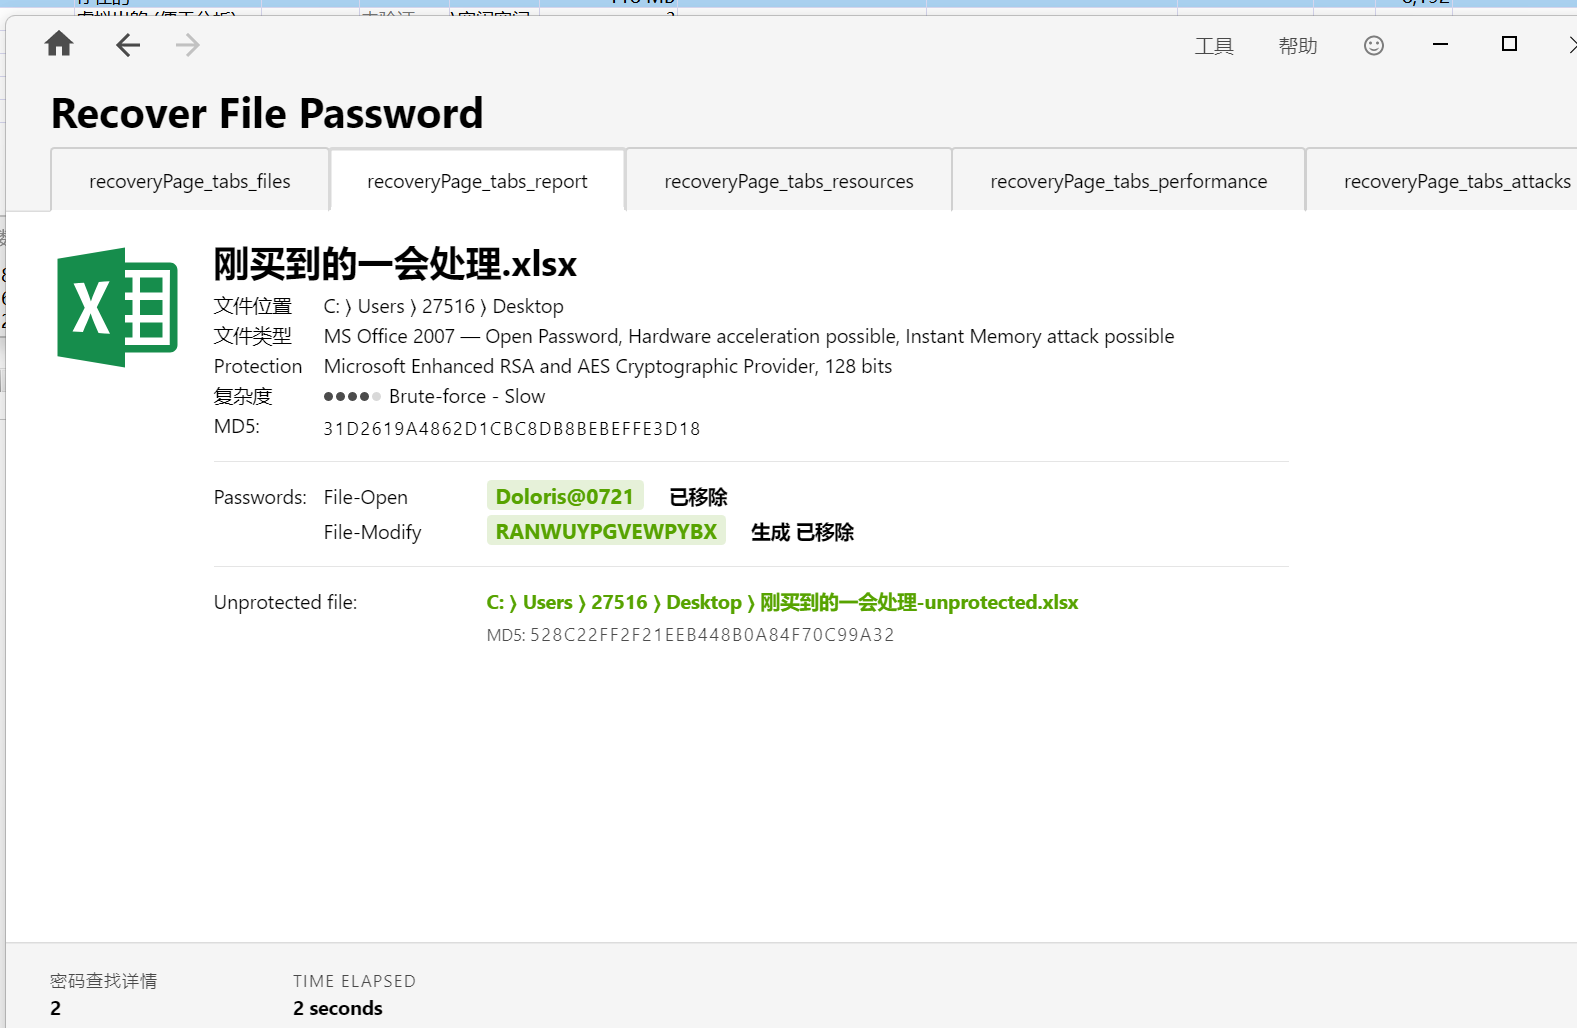Viewport: 1577px width, 1028px height.
Task: Click the file name 刚买到的一会处理.xlsx heading
Action: (395, 264)
